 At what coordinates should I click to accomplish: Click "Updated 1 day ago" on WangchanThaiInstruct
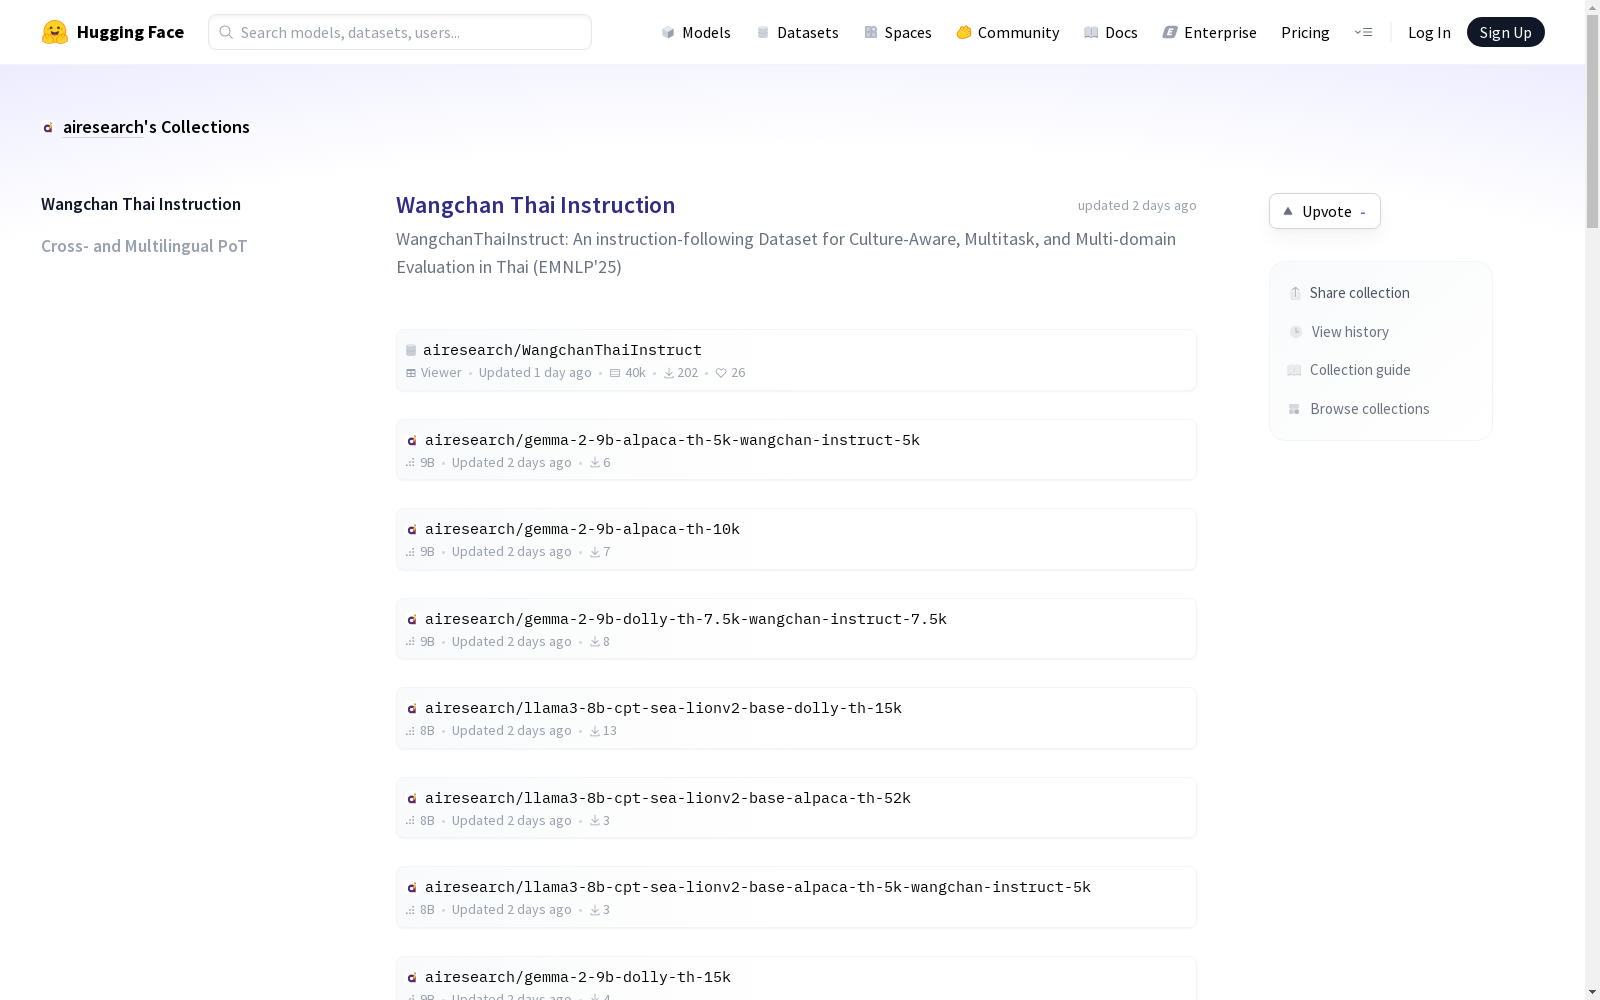[535, 373]
